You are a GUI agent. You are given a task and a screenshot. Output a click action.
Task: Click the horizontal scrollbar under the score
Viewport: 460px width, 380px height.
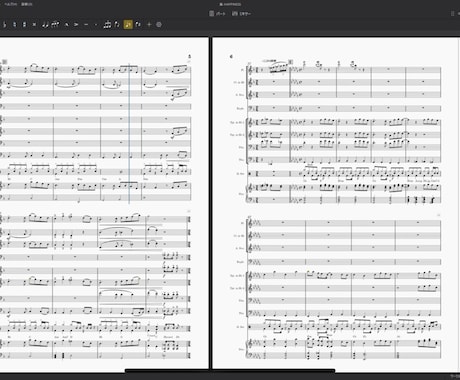tap(230, 370)
